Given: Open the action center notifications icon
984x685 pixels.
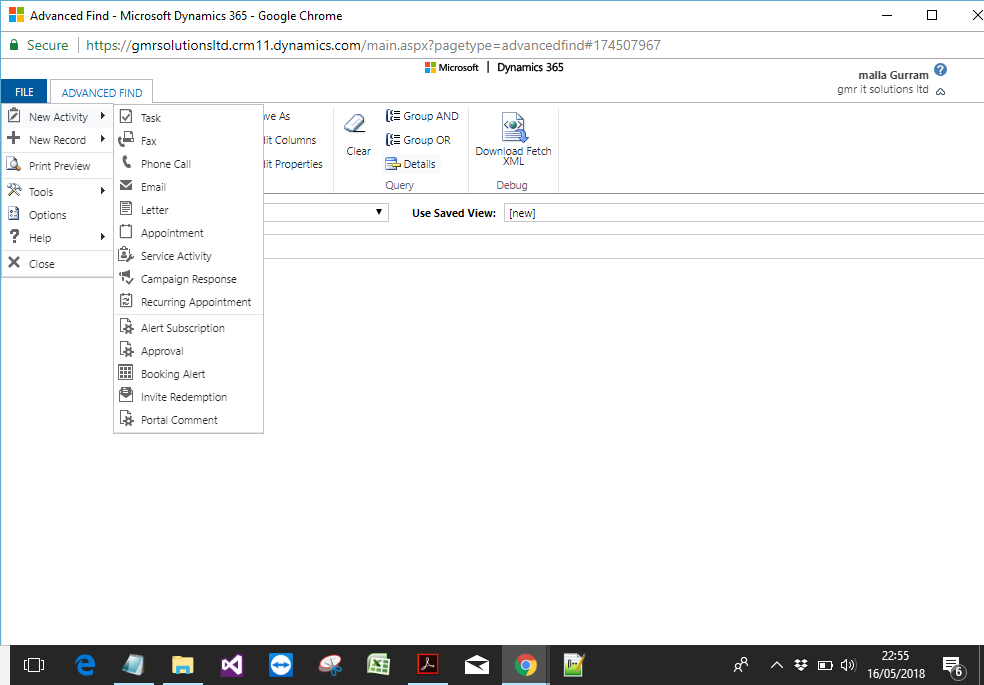Looking at the screenshot, I should point(953,666).
